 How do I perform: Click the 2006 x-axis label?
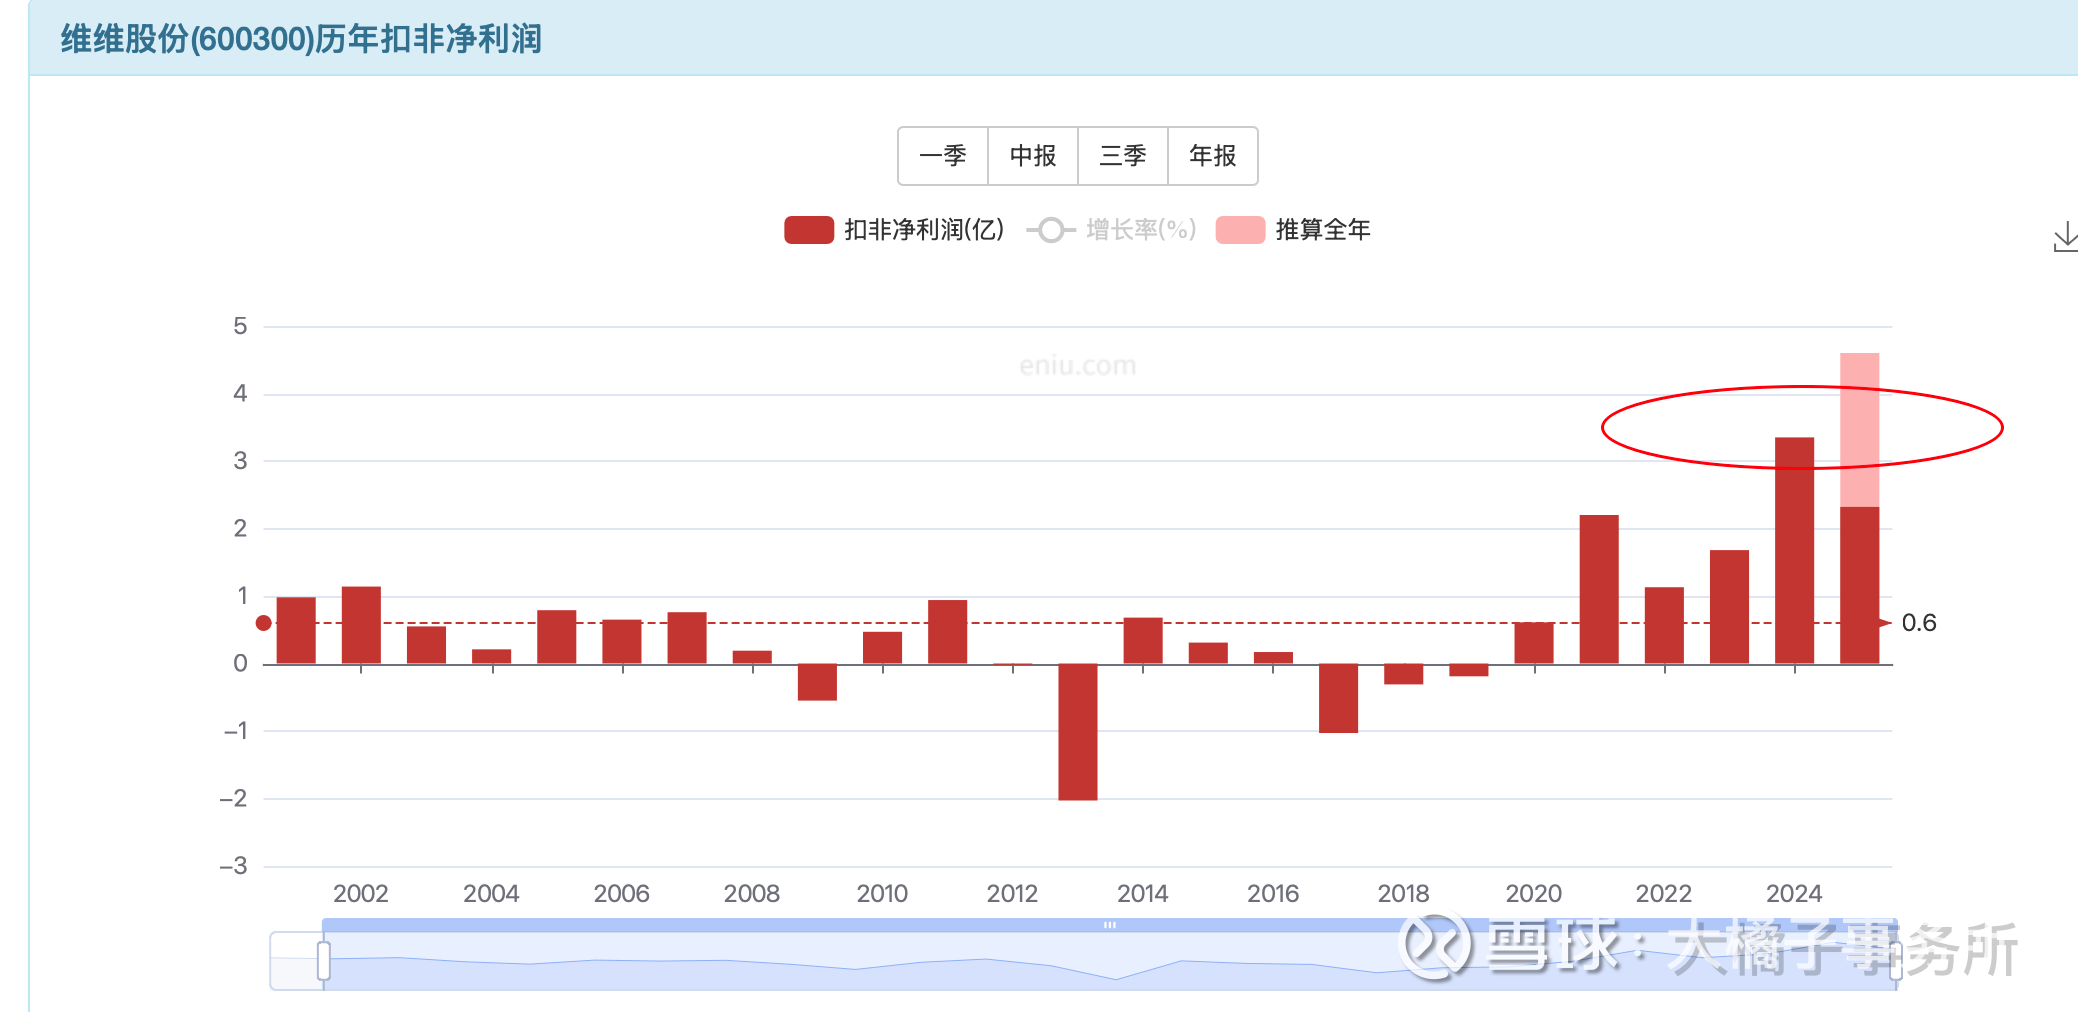pos(622,893)
